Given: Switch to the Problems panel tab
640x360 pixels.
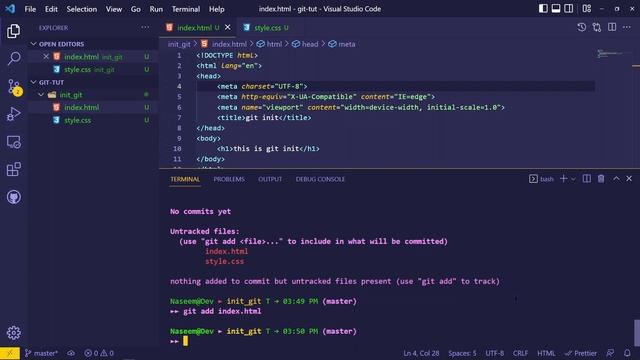Looking at the screenshot, I should click(229, 179).
